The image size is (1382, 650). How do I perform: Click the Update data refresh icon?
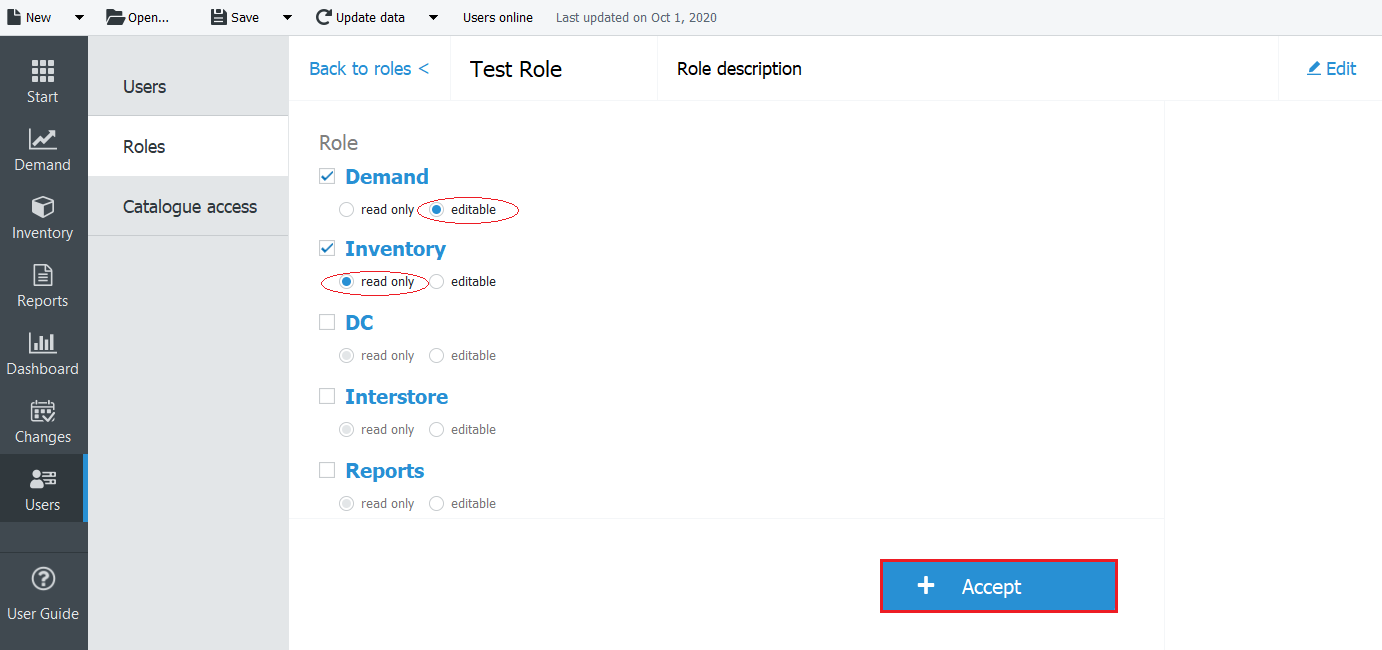tap(323, 17)
